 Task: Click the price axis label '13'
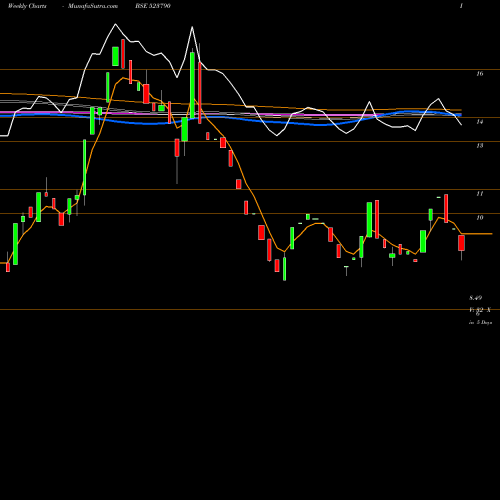[x=480, y=146]
